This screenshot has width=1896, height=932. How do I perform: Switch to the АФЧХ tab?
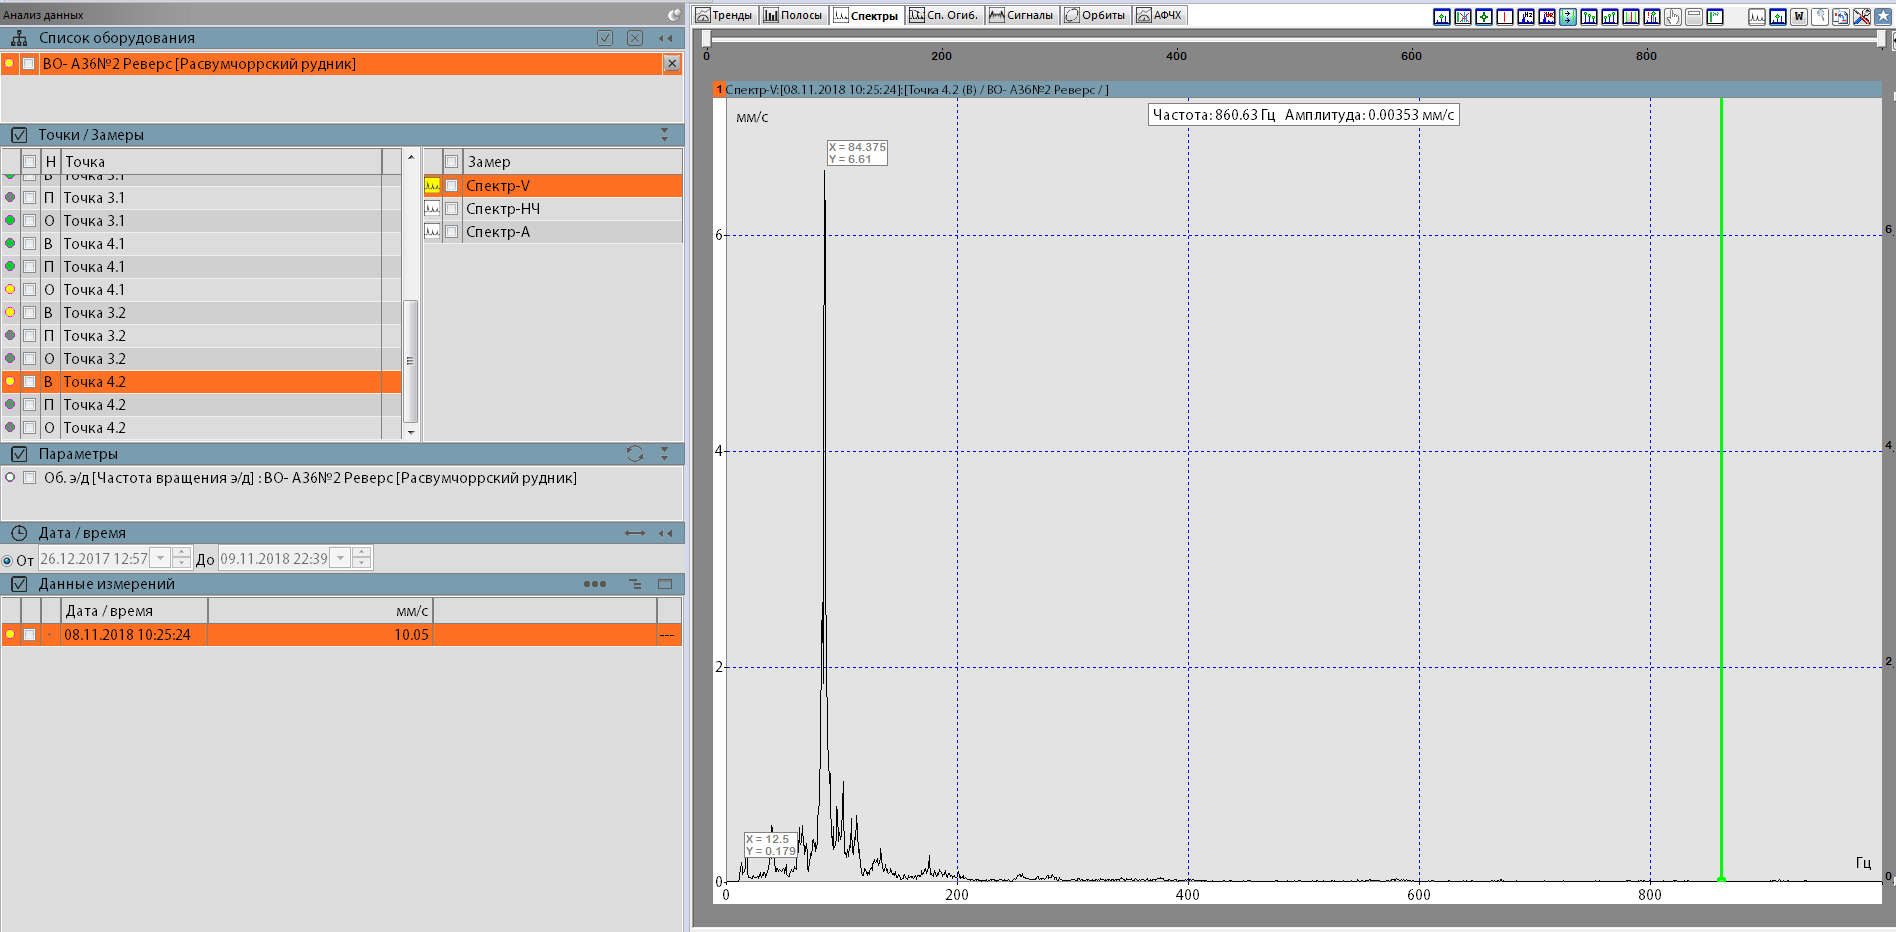(x=1160, y=15)
